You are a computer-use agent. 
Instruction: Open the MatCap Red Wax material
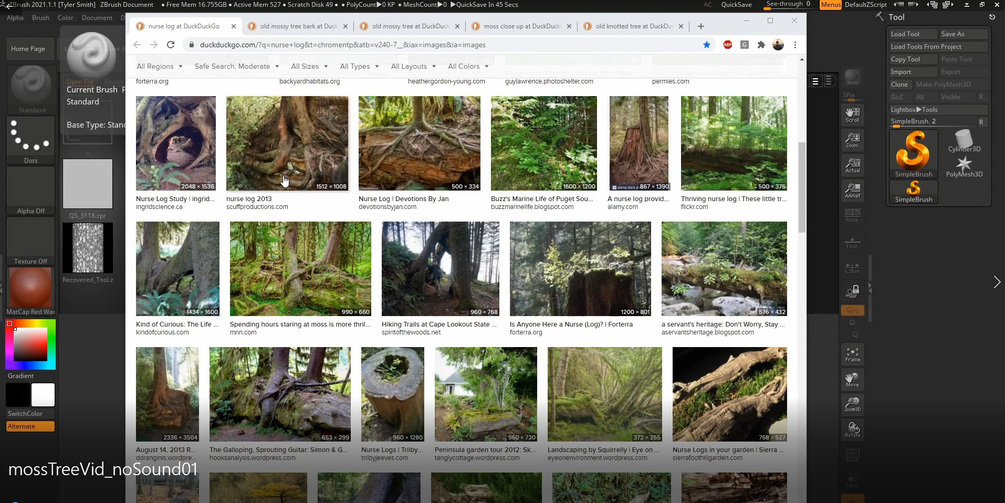(x=31, y=292)
